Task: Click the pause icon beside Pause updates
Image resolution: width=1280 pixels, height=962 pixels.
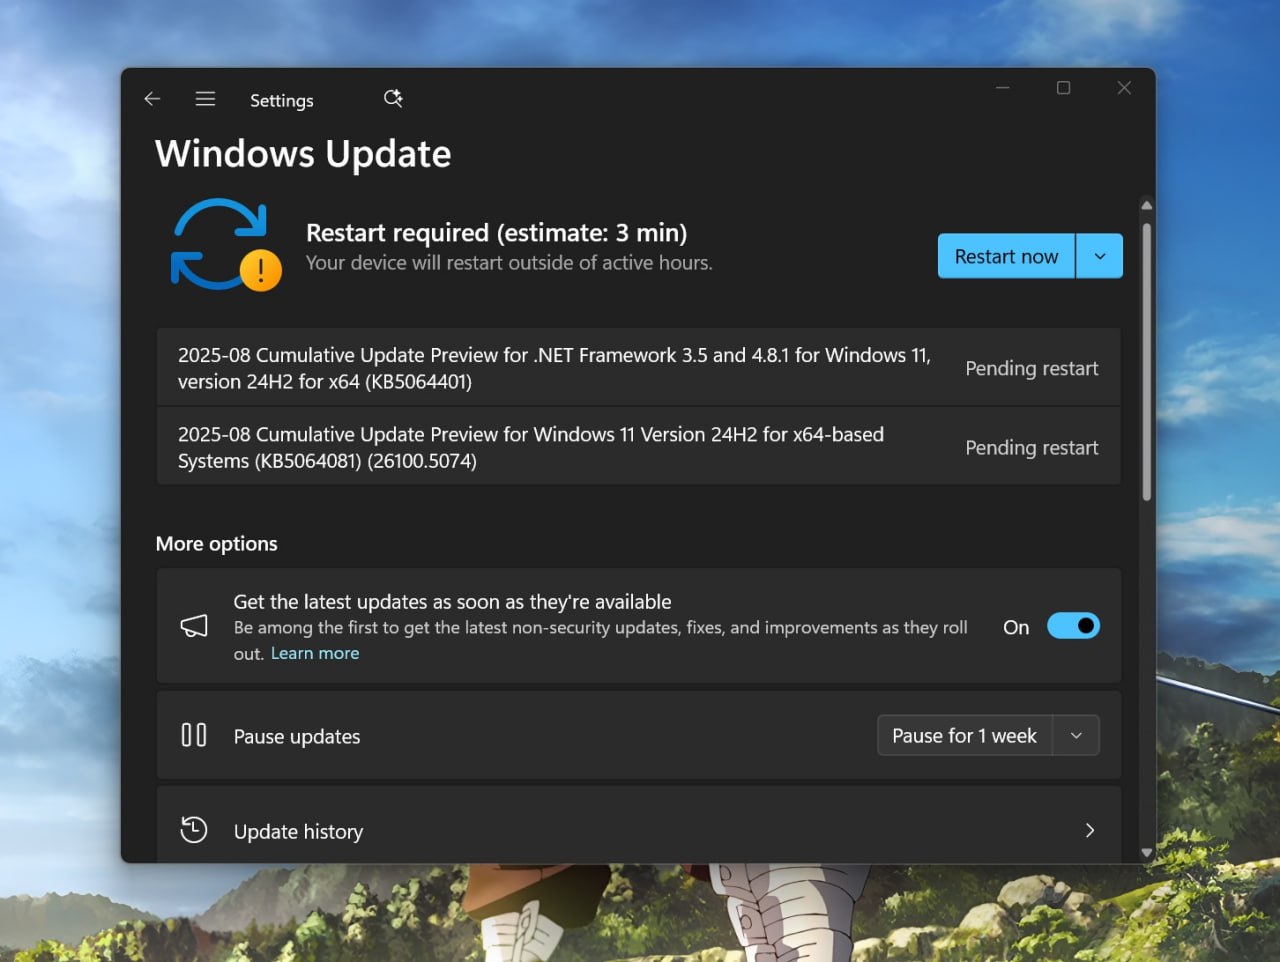Action: [x=193, y=734]
